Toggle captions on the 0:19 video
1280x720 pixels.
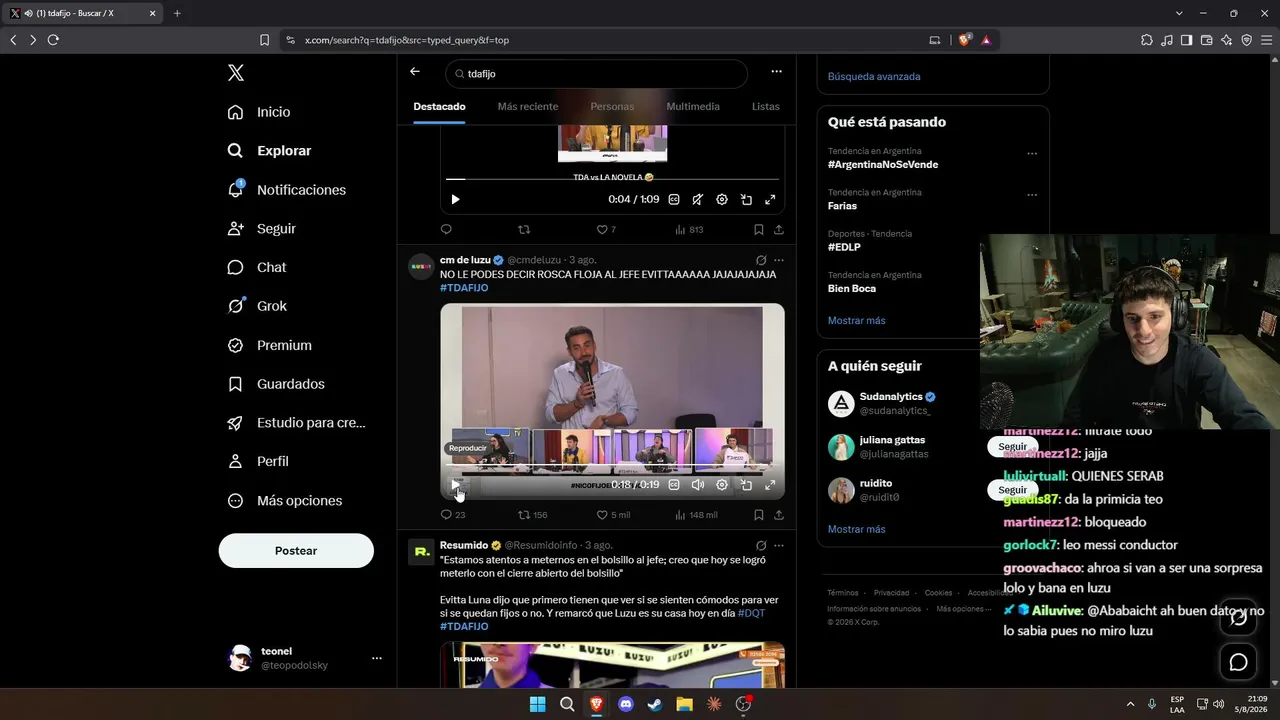tap(674, 485)
